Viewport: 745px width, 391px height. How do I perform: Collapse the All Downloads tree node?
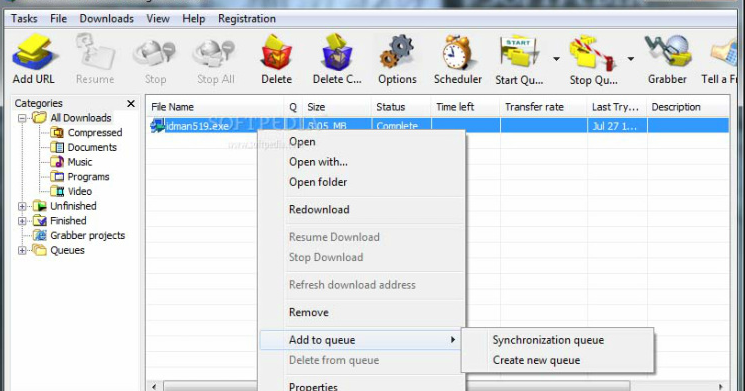(22, 118)
